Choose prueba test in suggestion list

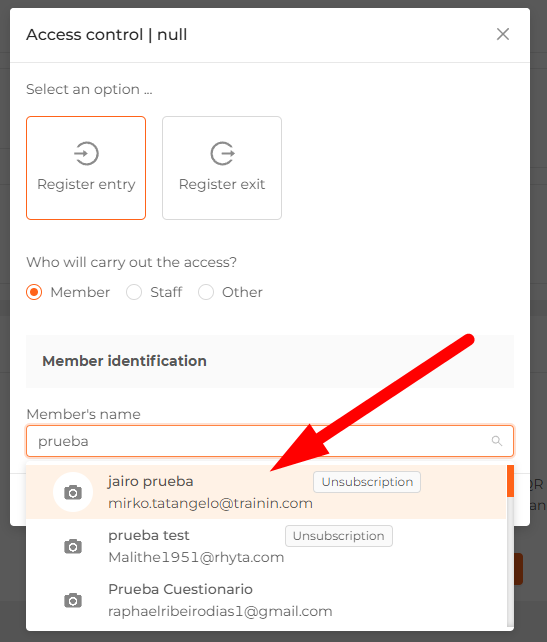tap(266, 546)
